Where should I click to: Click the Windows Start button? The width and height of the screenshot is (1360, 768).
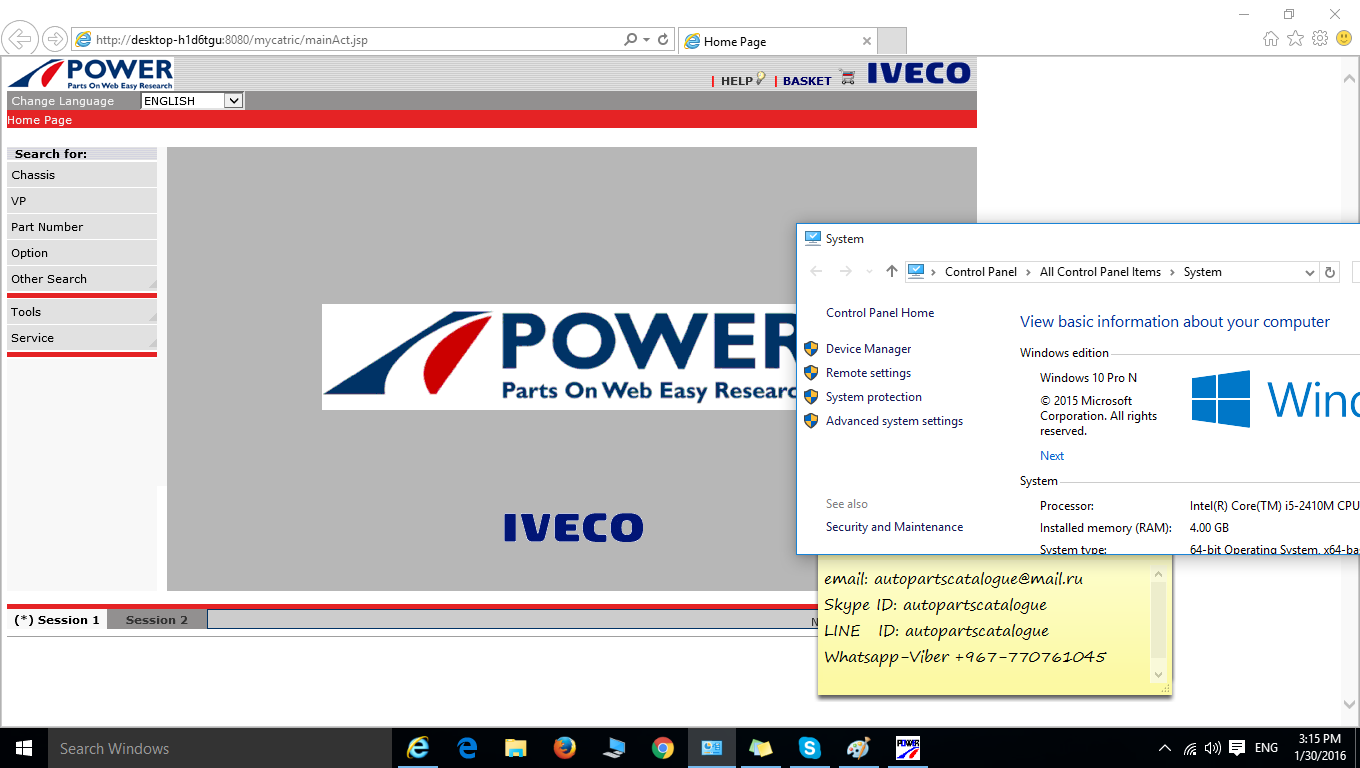pyautogui.click(x=24, y=748)
